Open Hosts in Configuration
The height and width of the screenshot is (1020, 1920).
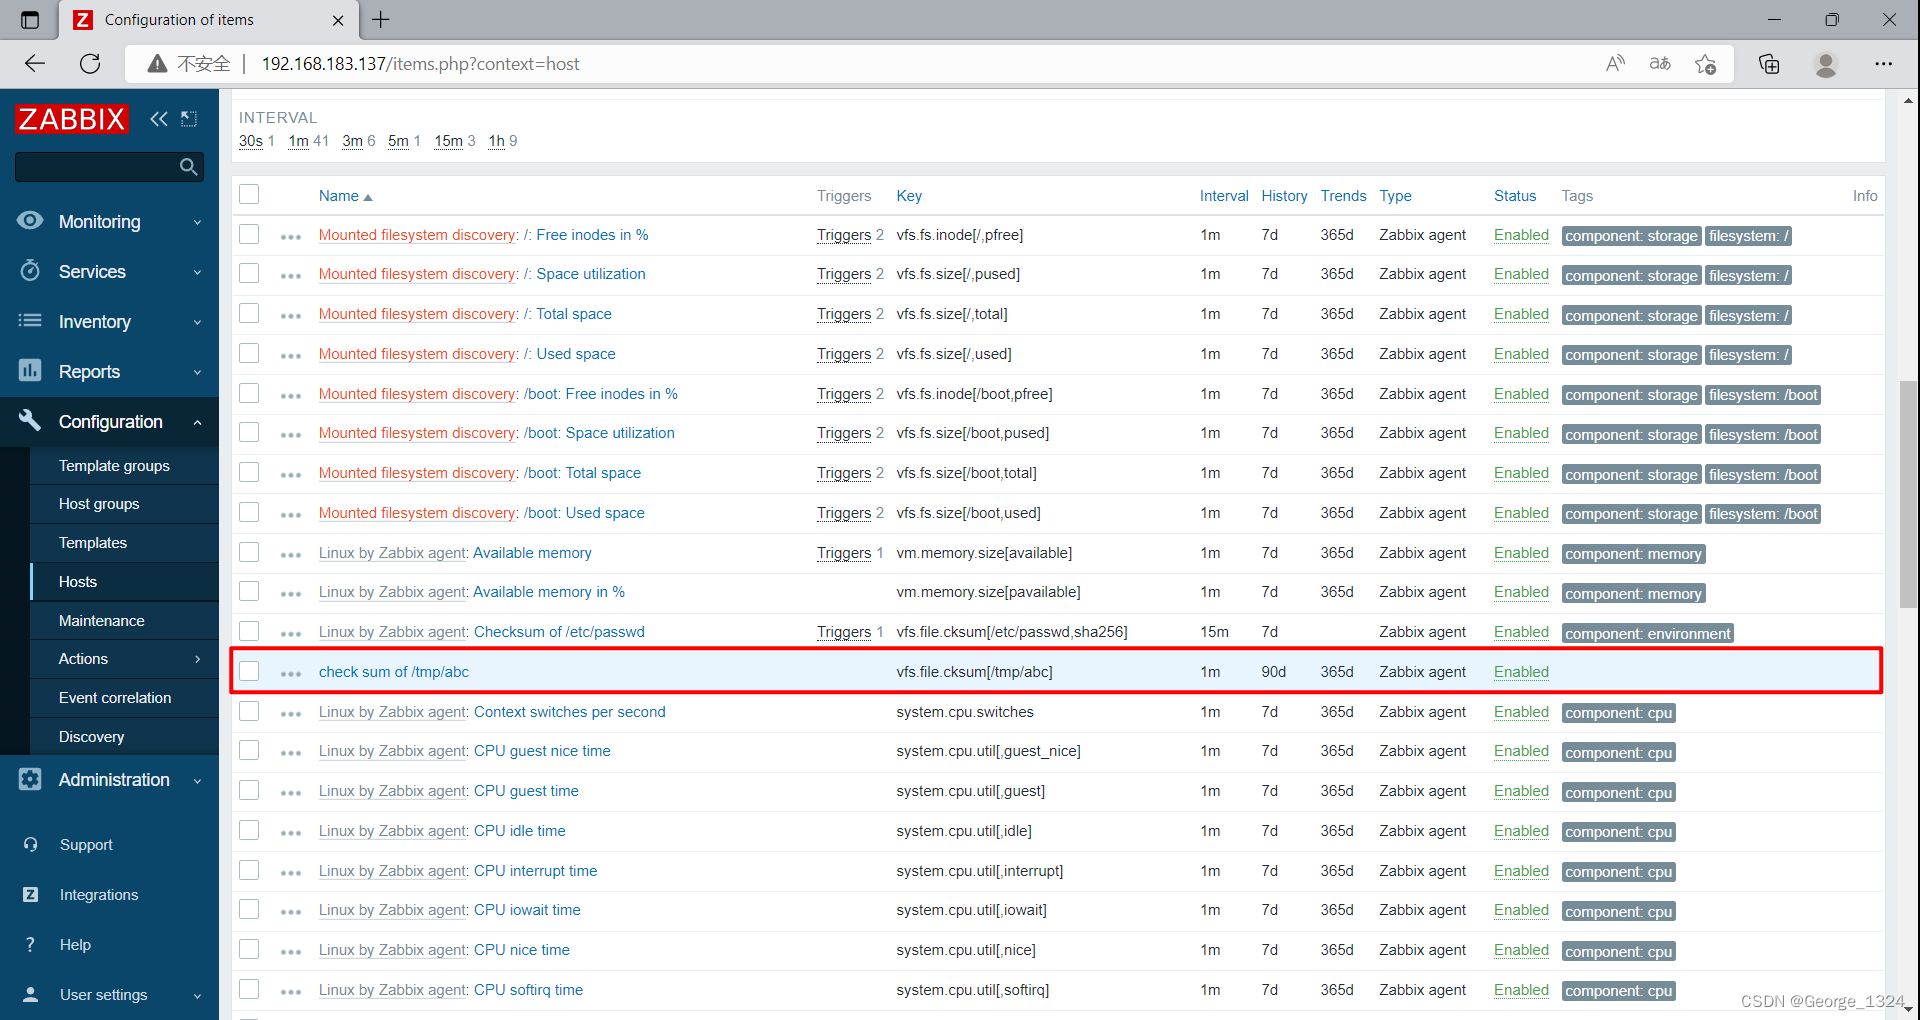(78, 582)
